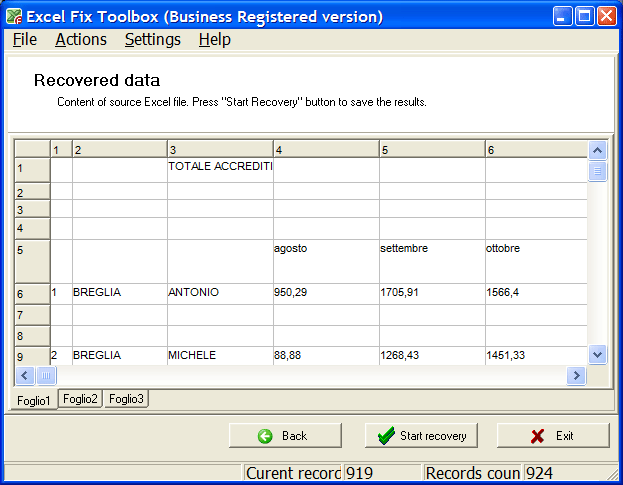Viewport: 623px width, 485px height.
Task: Select the settembre header cell
Action: tap(432, 261)
